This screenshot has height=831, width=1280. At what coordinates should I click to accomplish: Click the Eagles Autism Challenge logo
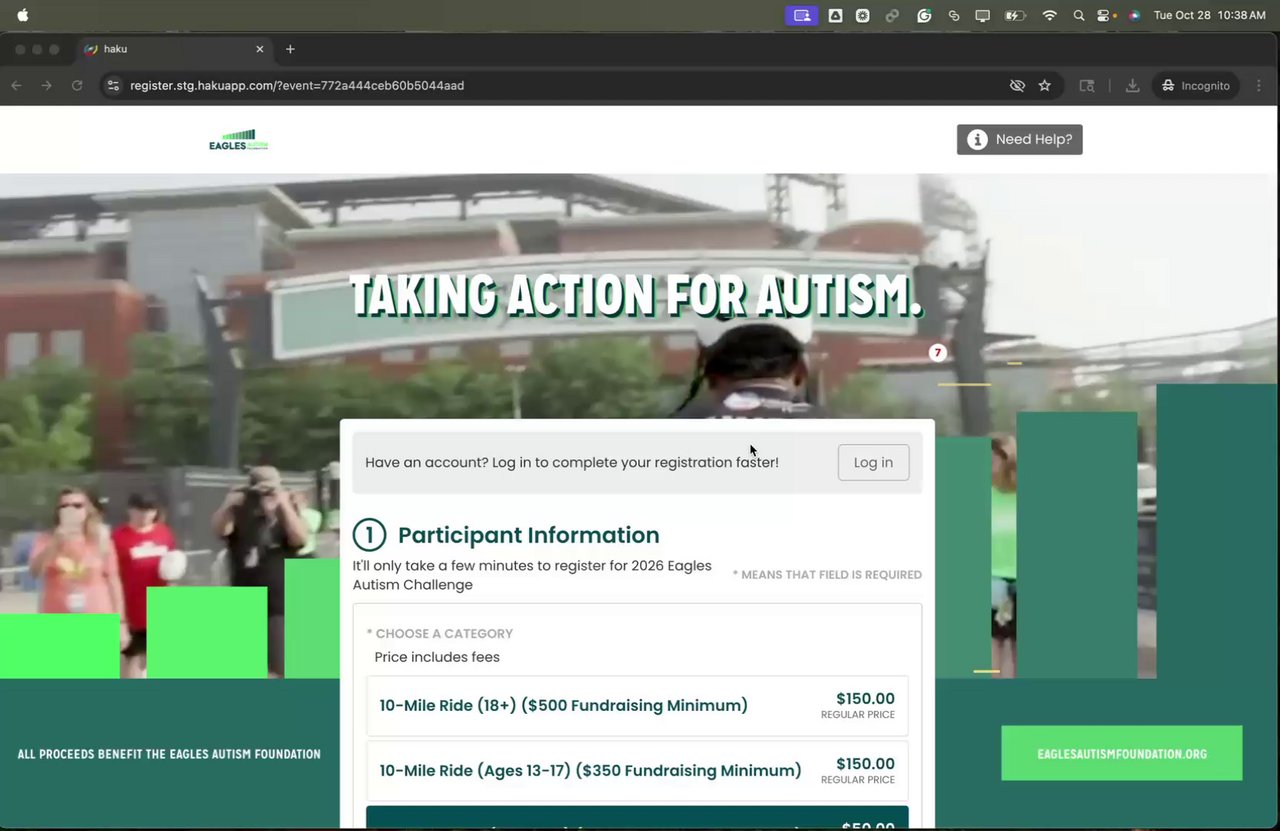pos(238,140)
